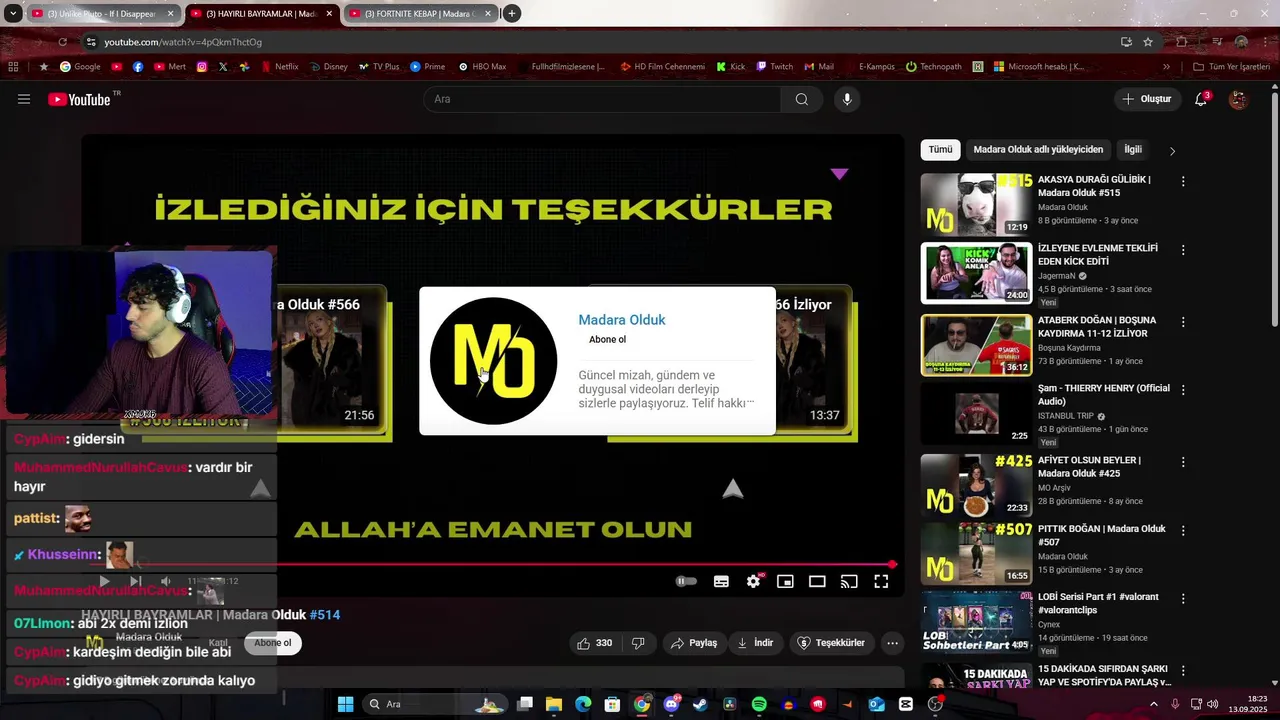Open AKASYA DURAĞI GÜLİBİK #515 video title
This screenshot has height=720, width=1280.
click(1094, 186)
